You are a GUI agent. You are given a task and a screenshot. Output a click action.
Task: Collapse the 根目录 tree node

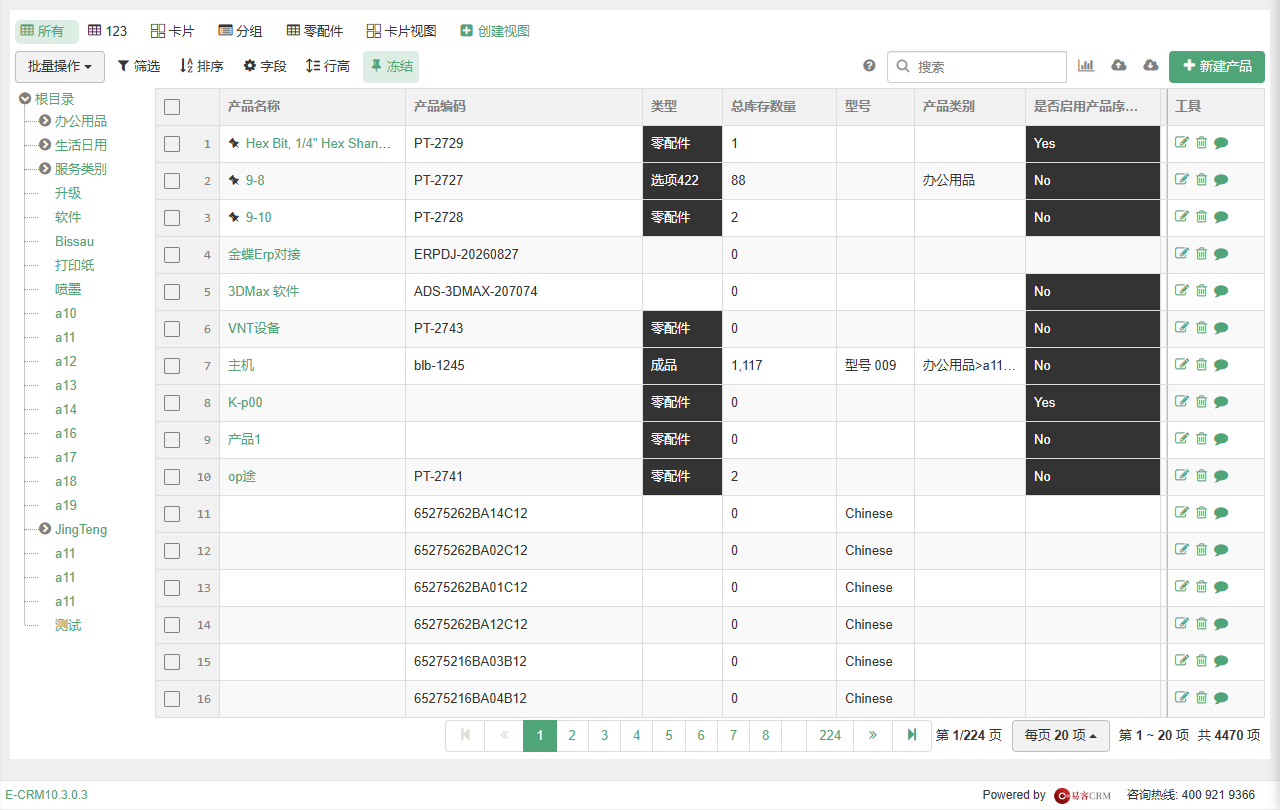(25, 98)
